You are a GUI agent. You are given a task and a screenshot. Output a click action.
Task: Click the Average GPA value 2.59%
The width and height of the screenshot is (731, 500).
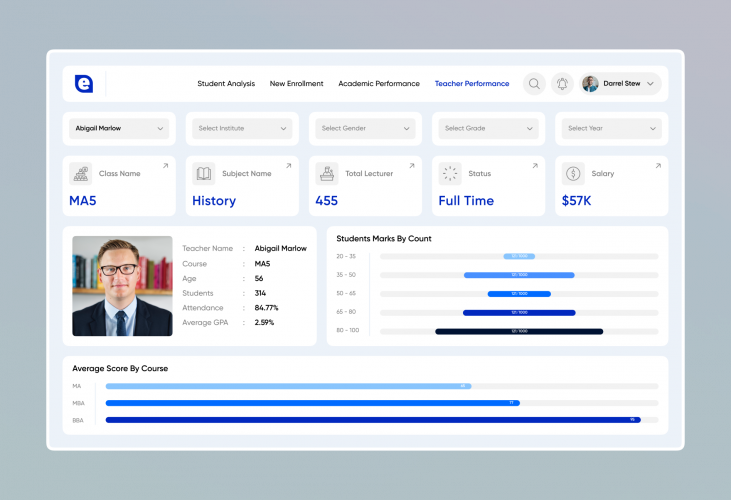(x=264, y=322)
